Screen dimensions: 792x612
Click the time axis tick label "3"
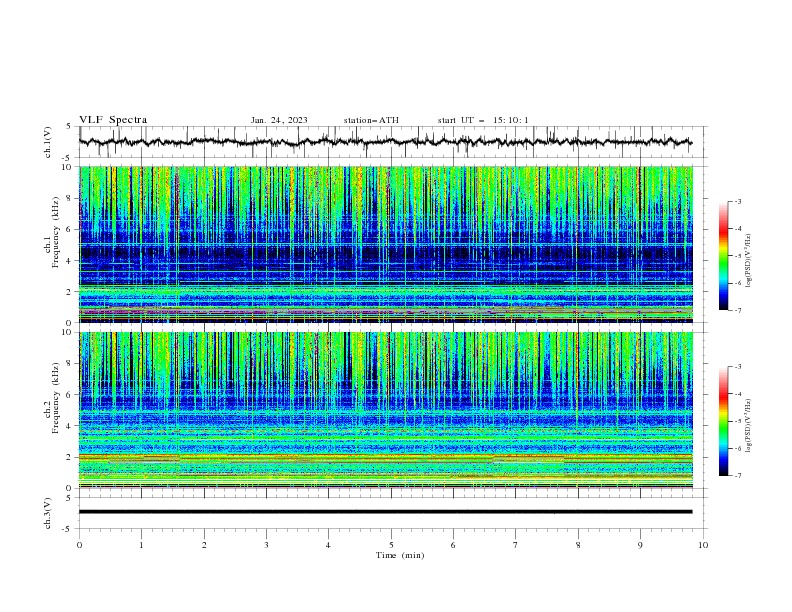[266, 545]
